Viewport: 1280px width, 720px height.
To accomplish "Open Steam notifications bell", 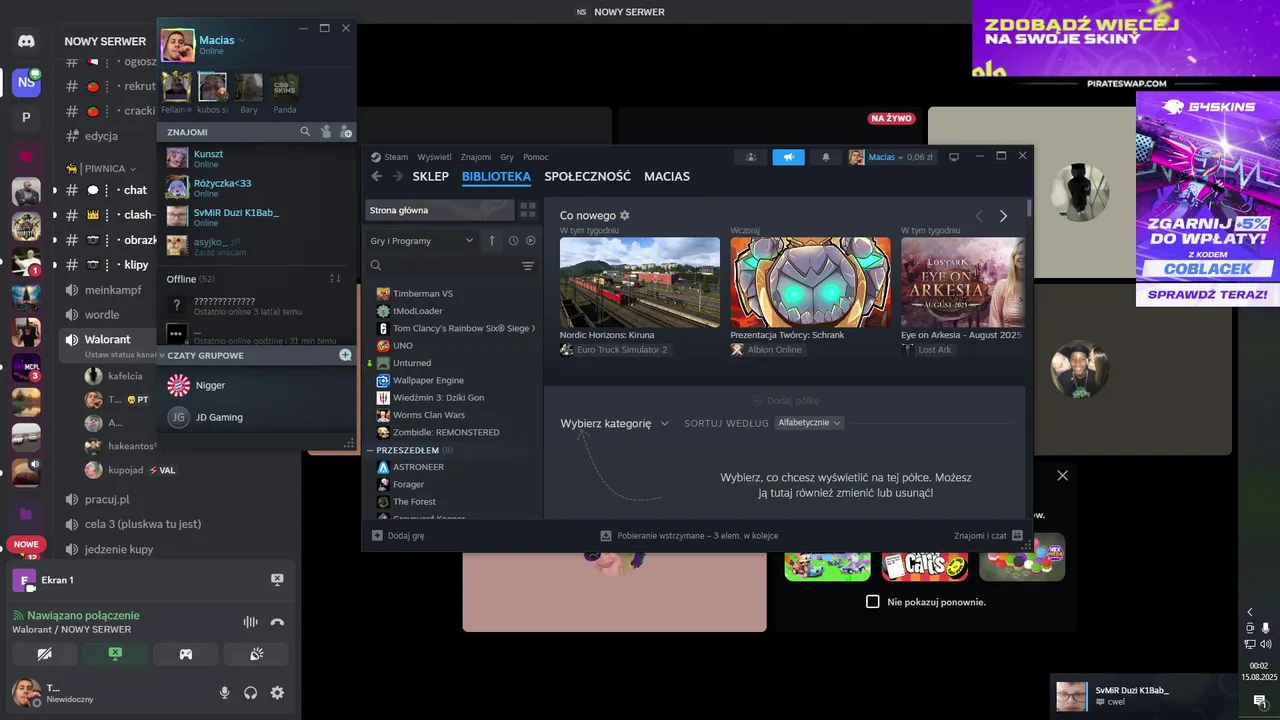I will pos(826,157).
